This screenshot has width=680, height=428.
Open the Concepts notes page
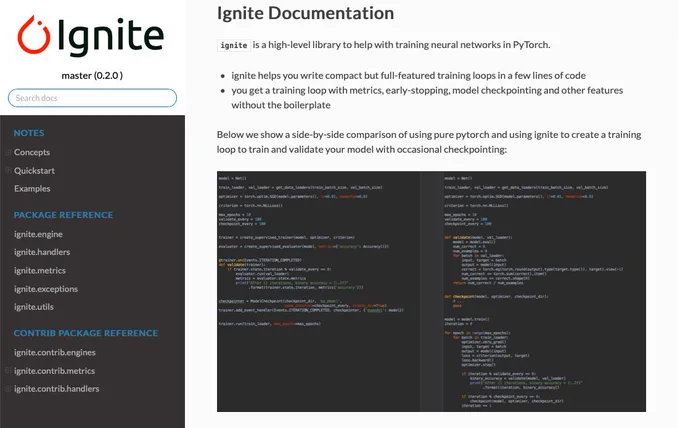tap(32, 152)
